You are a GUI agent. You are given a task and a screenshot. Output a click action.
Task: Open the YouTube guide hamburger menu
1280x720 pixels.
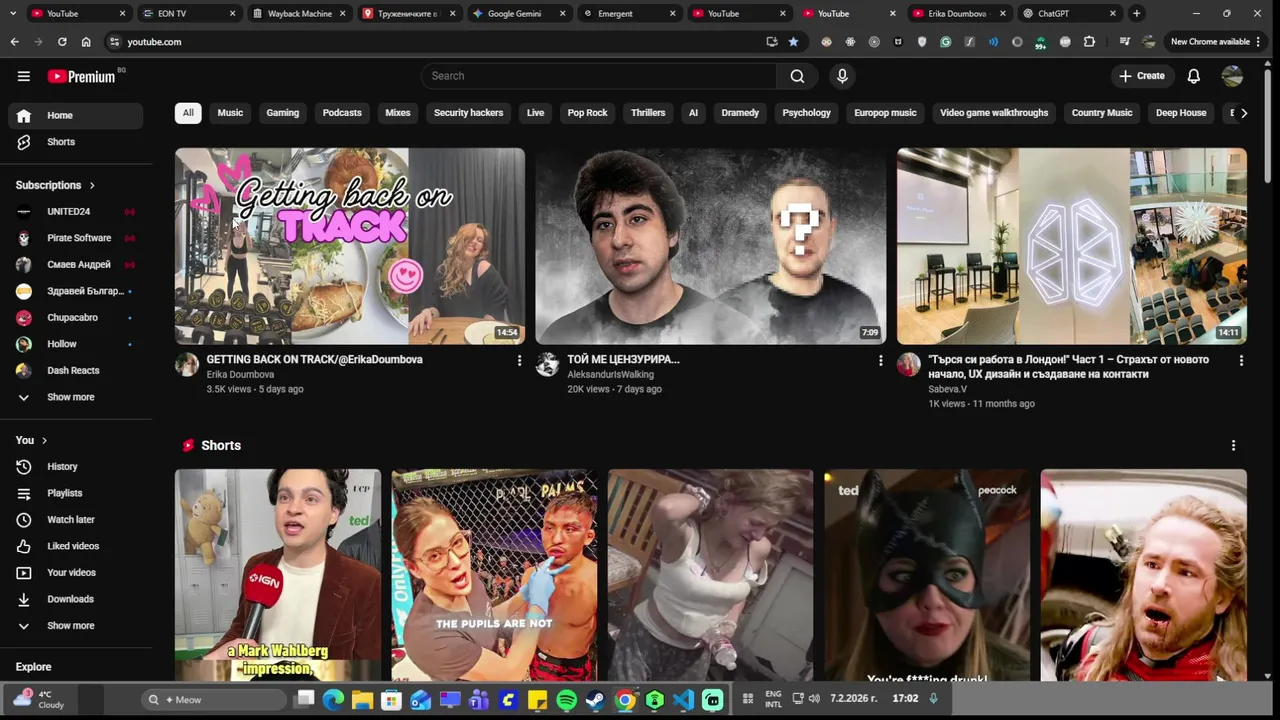click(23, 76)
